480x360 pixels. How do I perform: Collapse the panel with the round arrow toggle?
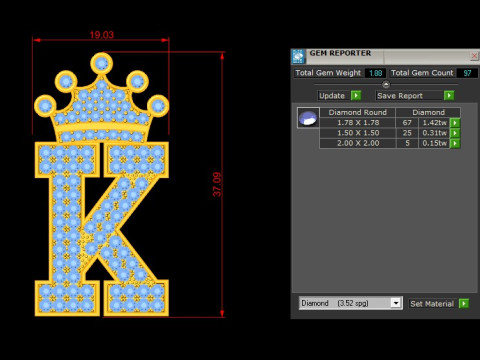point(386,84)
